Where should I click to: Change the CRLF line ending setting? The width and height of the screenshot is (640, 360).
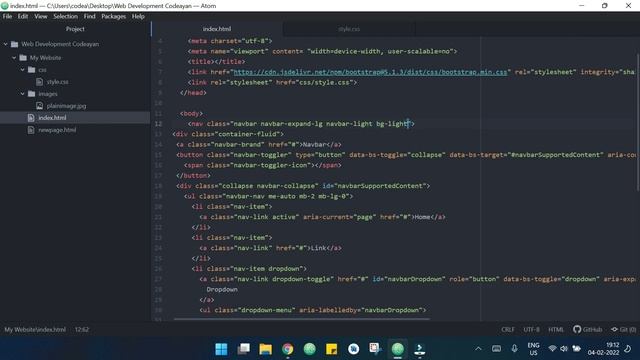pos(508,329)
